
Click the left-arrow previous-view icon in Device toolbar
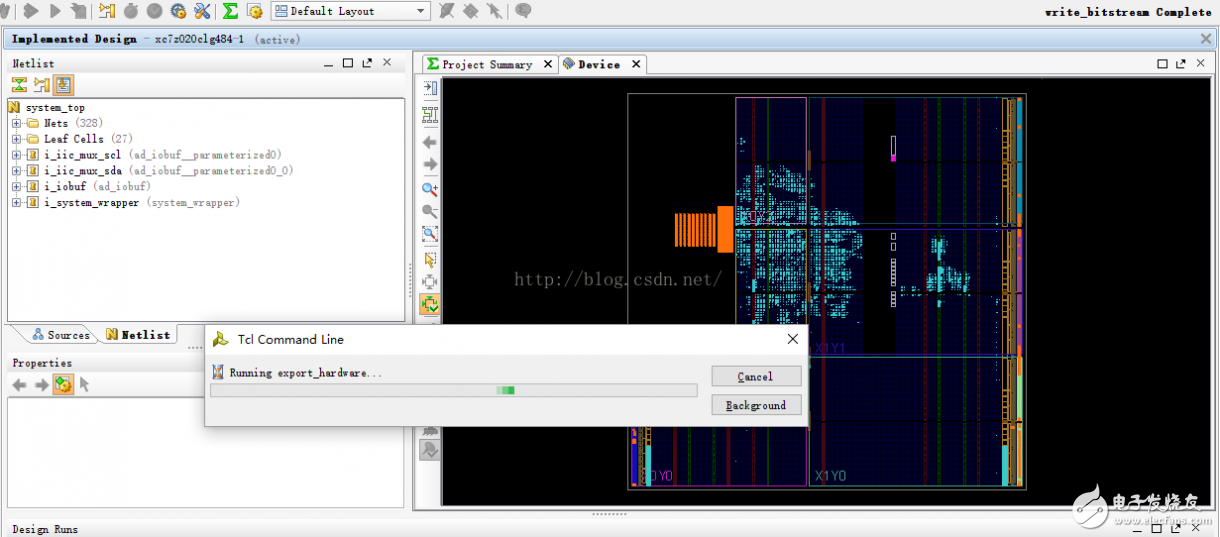click(x=430, y=142)
